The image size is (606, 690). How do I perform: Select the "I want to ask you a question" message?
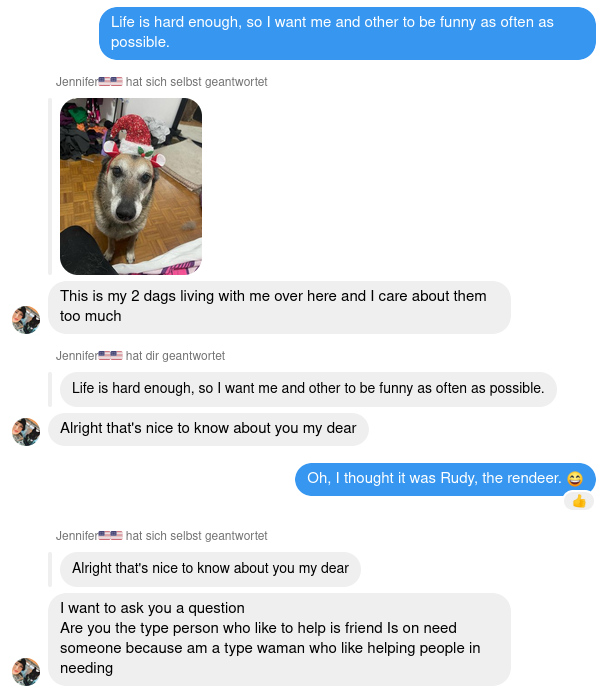[279, 639]
